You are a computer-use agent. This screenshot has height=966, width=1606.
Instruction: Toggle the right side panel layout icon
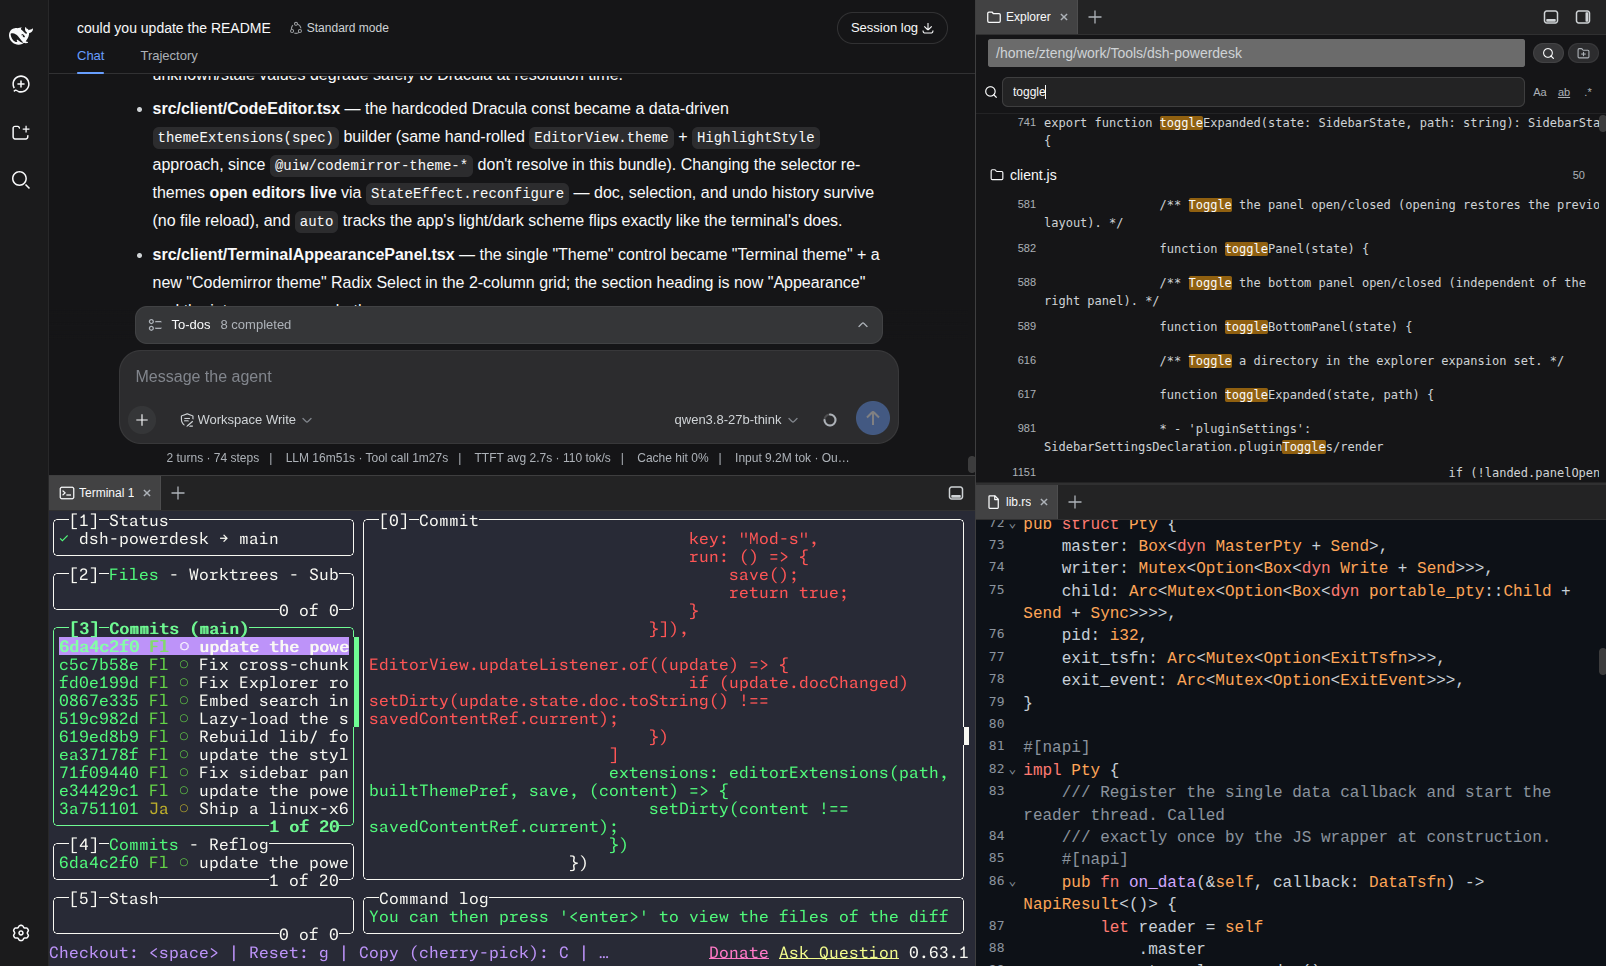pos(1583,17)
